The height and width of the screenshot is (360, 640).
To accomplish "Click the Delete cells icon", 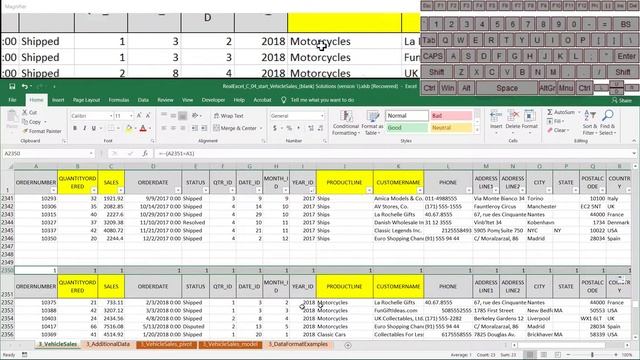I will [513, 116].
